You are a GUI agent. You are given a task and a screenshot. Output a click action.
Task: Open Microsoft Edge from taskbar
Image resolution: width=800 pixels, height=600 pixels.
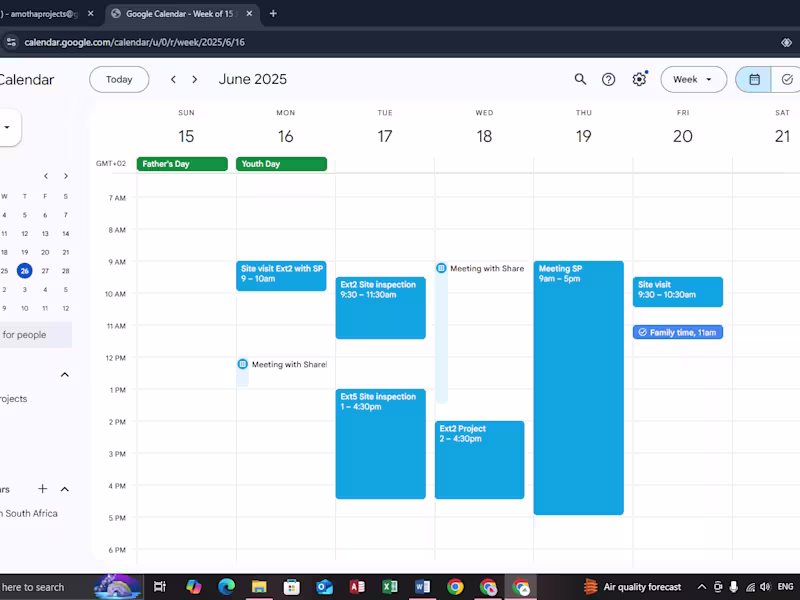[226, 587]
